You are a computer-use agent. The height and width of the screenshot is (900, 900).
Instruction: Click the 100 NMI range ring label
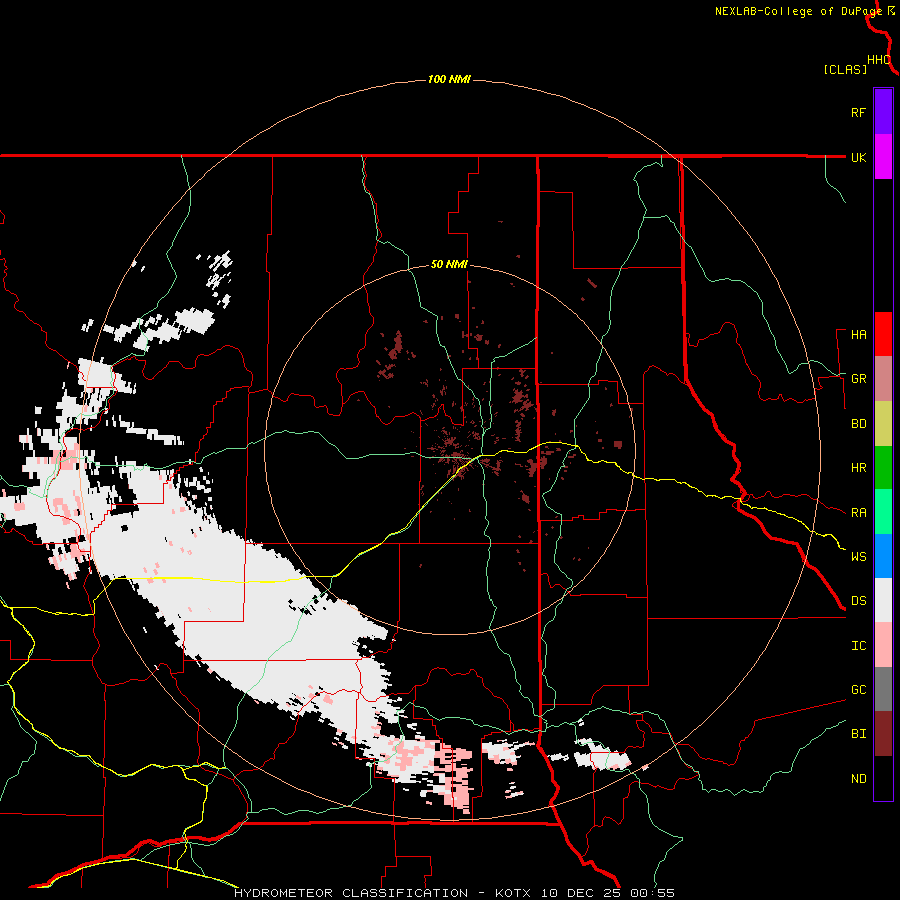click(449, 79)
